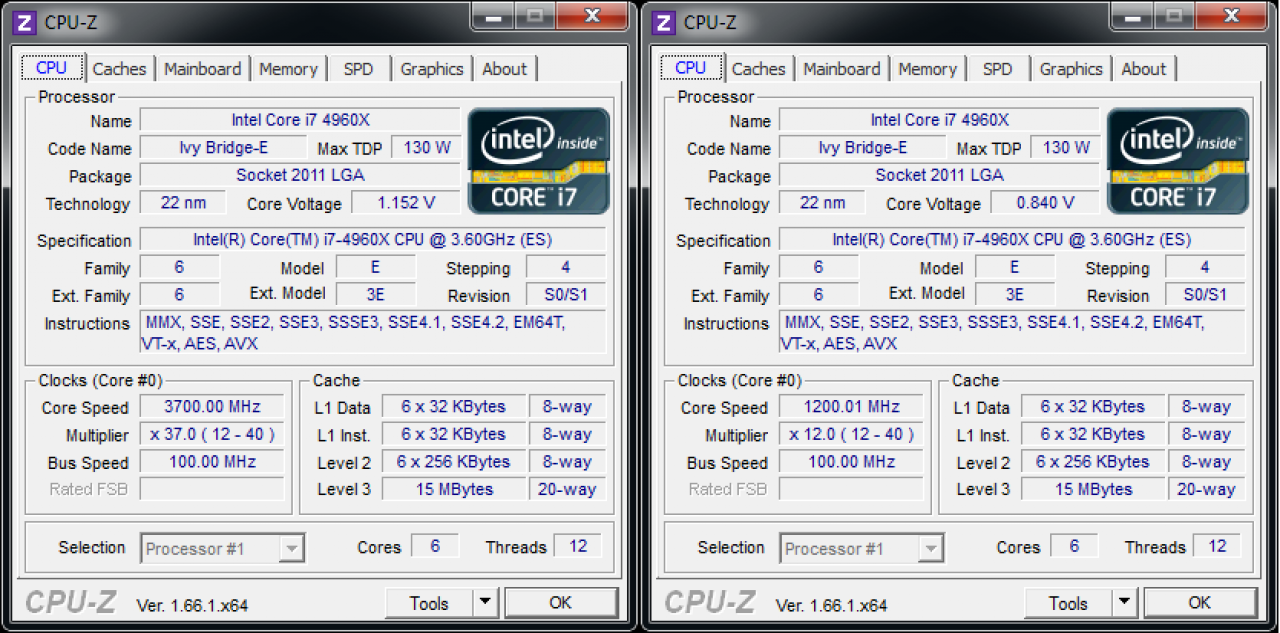Show About tab in right window

(1143, 69)
